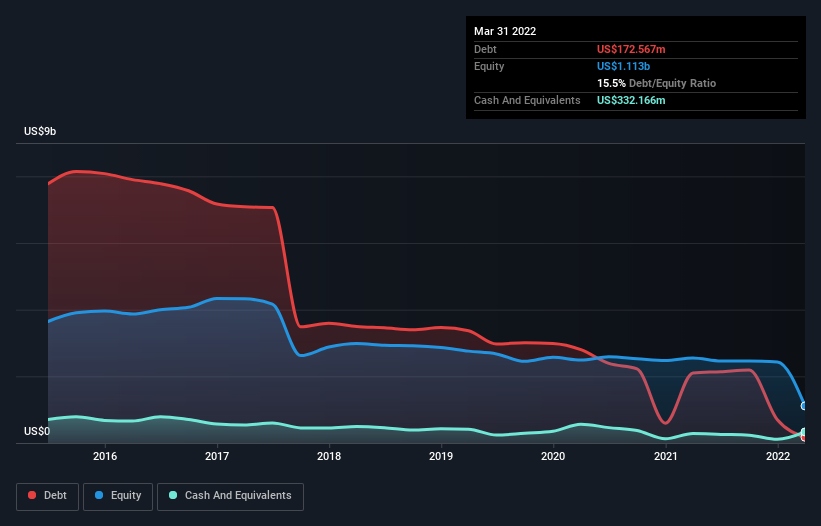Viewport: 821px width, 526px height.
Task: Click the red Debt legend dot
Action: [32, 495]
